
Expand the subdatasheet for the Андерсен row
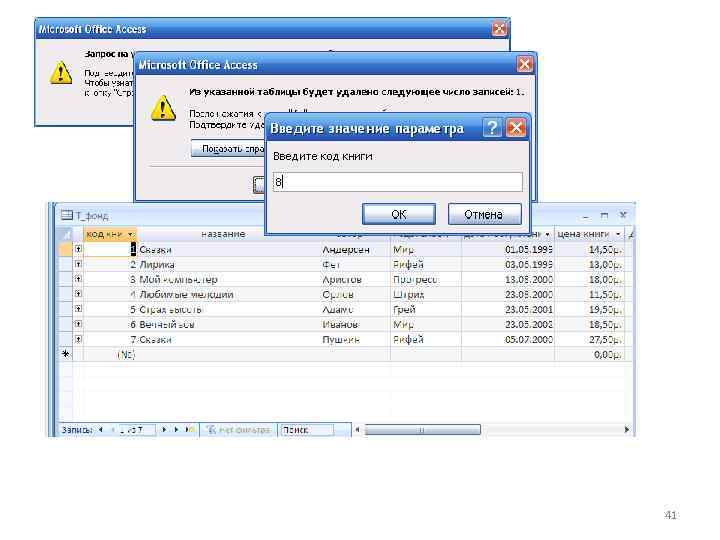(79, 249)
